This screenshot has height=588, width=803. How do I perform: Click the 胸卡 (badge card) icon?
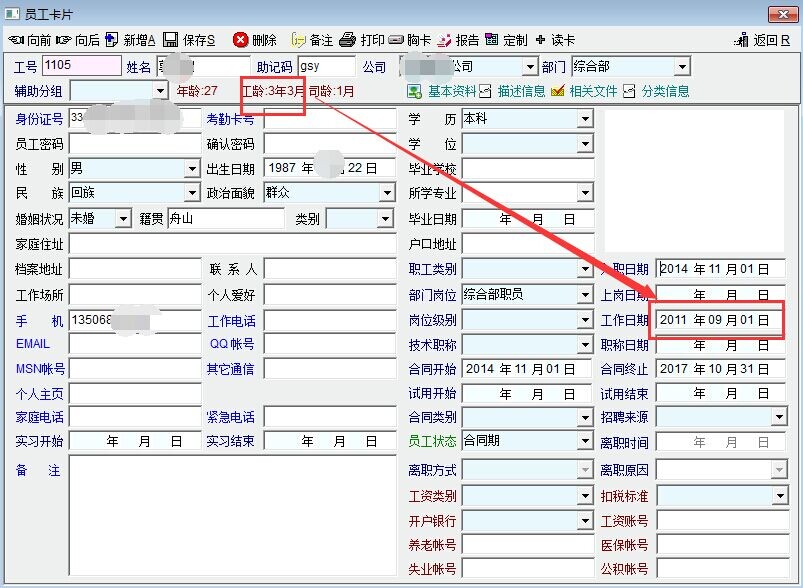point(396,40)
